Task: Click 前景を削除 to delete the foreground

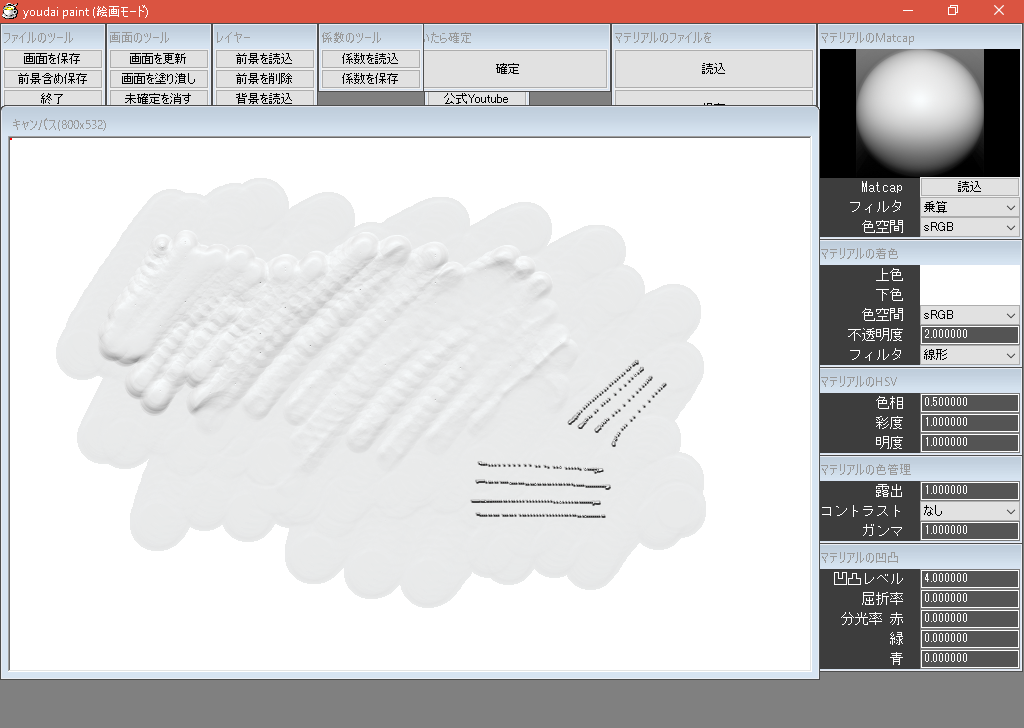Action: pos(262,78)
